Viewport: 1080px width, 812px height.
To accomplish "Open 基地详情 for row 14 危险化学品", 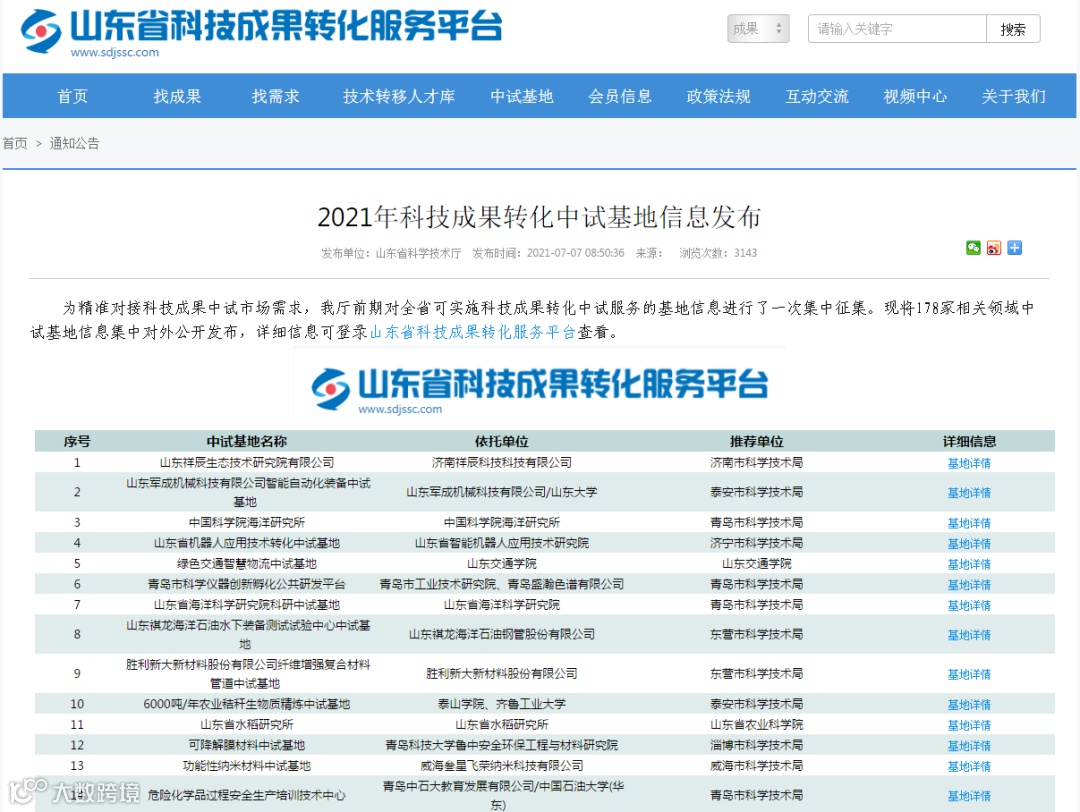I will (969, 797).
